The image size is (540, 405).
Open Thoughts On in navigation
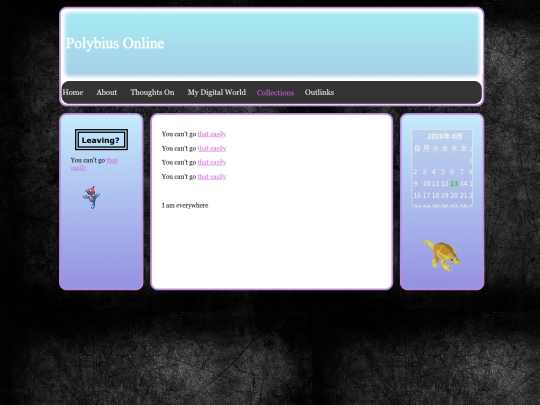152,92
